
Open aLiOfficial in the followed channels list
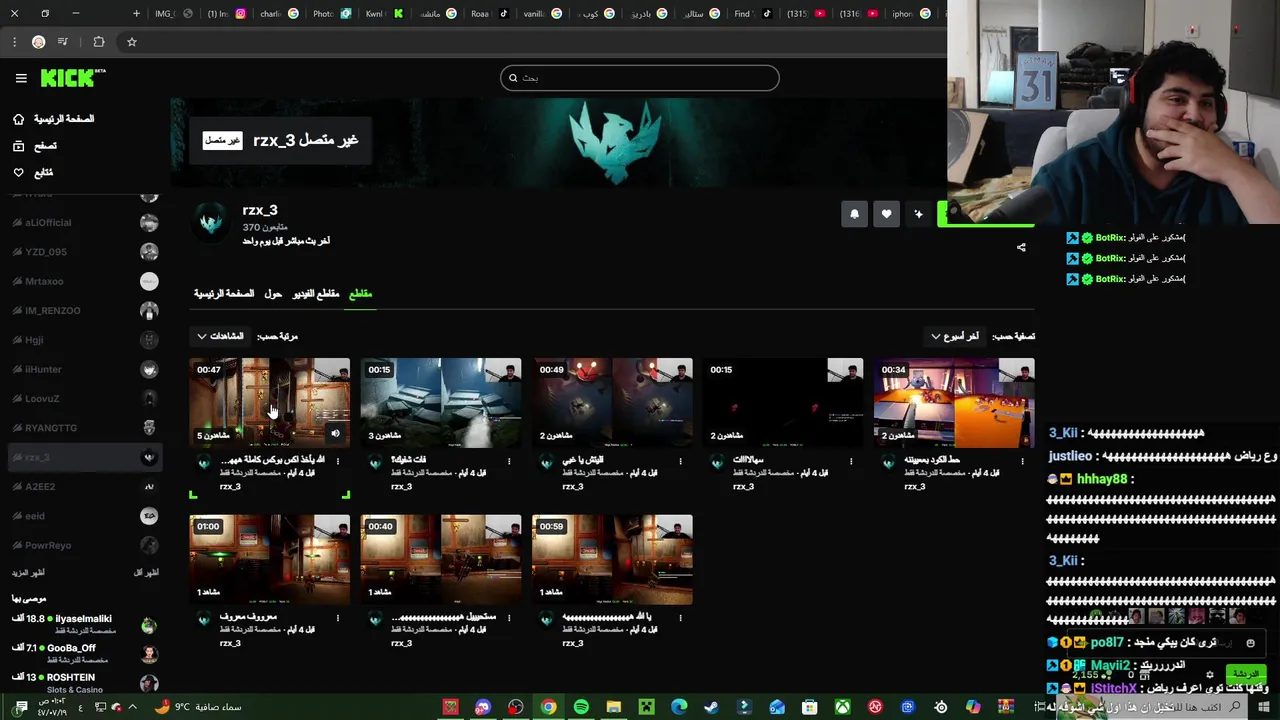(x=85, y=223)
